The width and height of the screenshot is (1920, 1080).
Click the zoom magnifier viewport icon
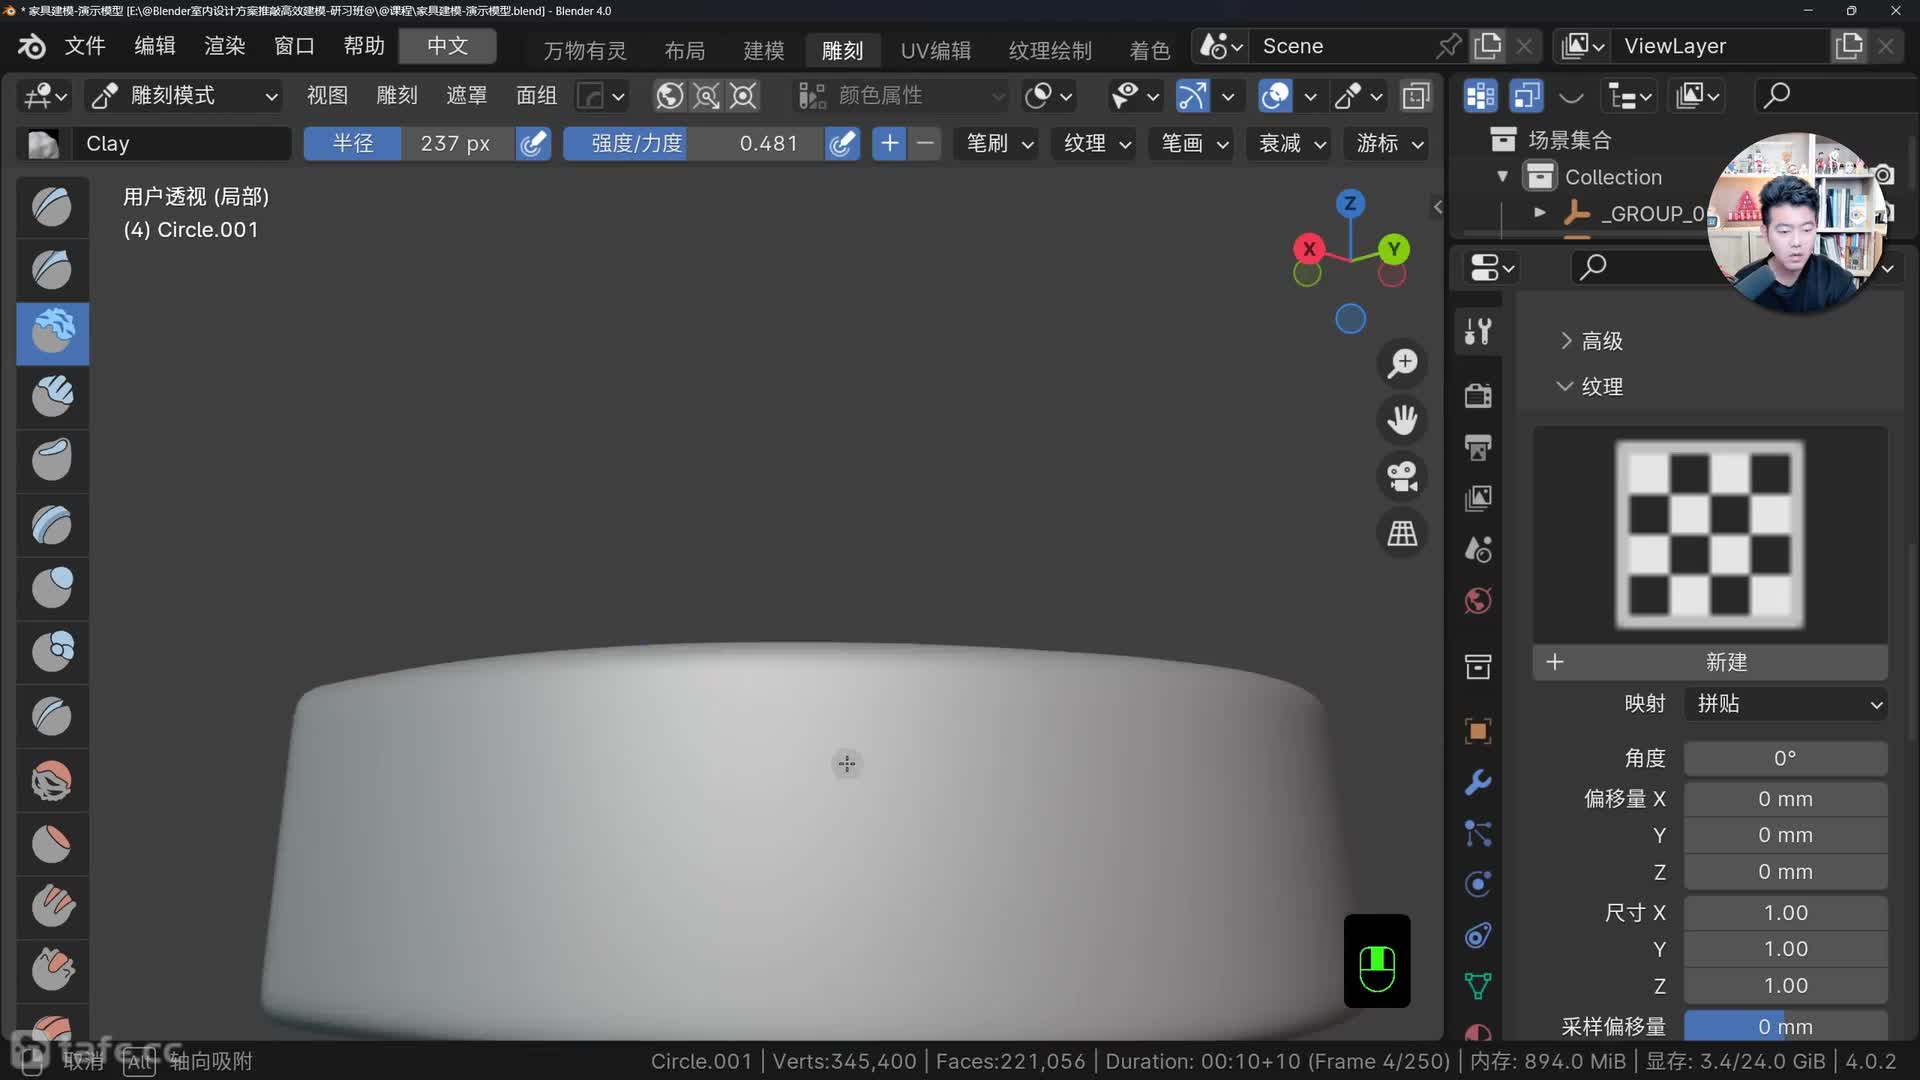(x=1402, y=363)
